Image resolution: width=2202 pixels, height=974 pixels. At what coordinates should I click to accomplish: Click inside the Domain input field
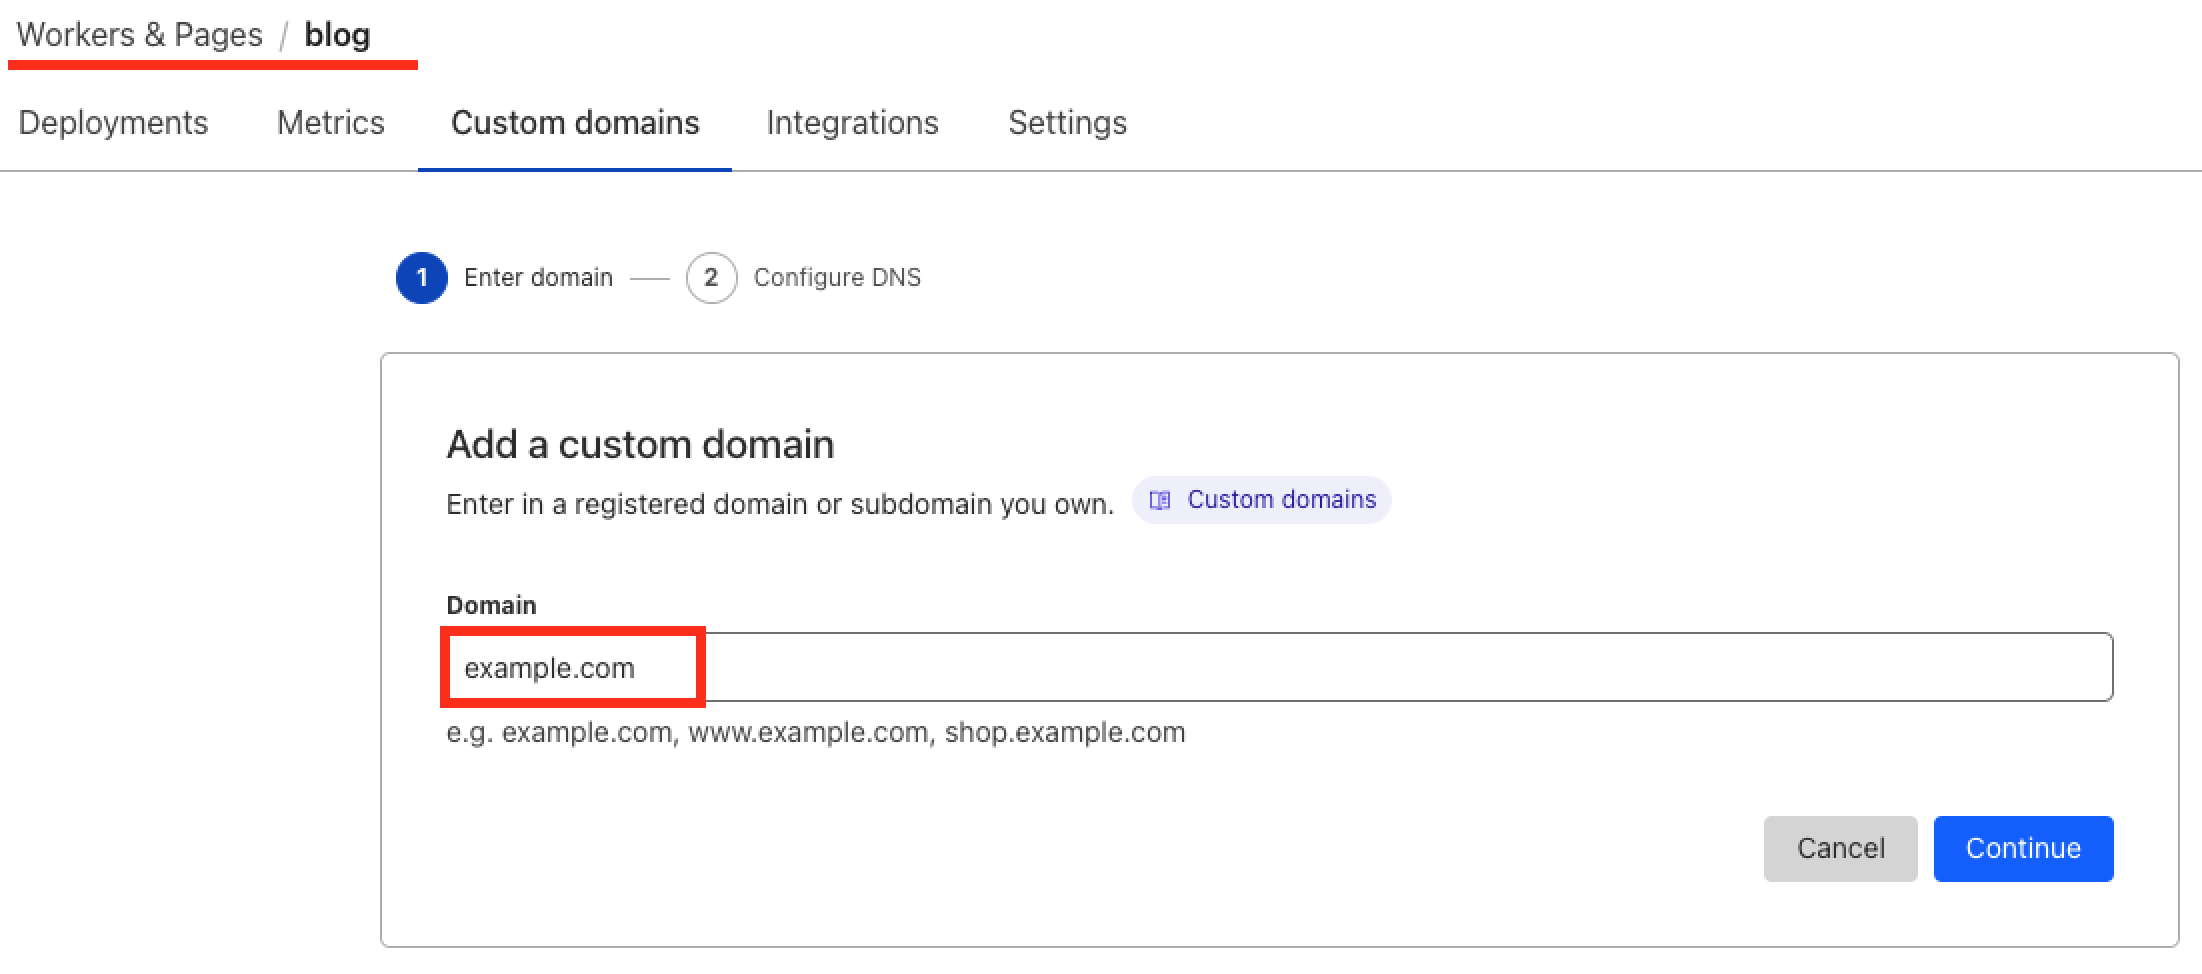pos(1200,667)
